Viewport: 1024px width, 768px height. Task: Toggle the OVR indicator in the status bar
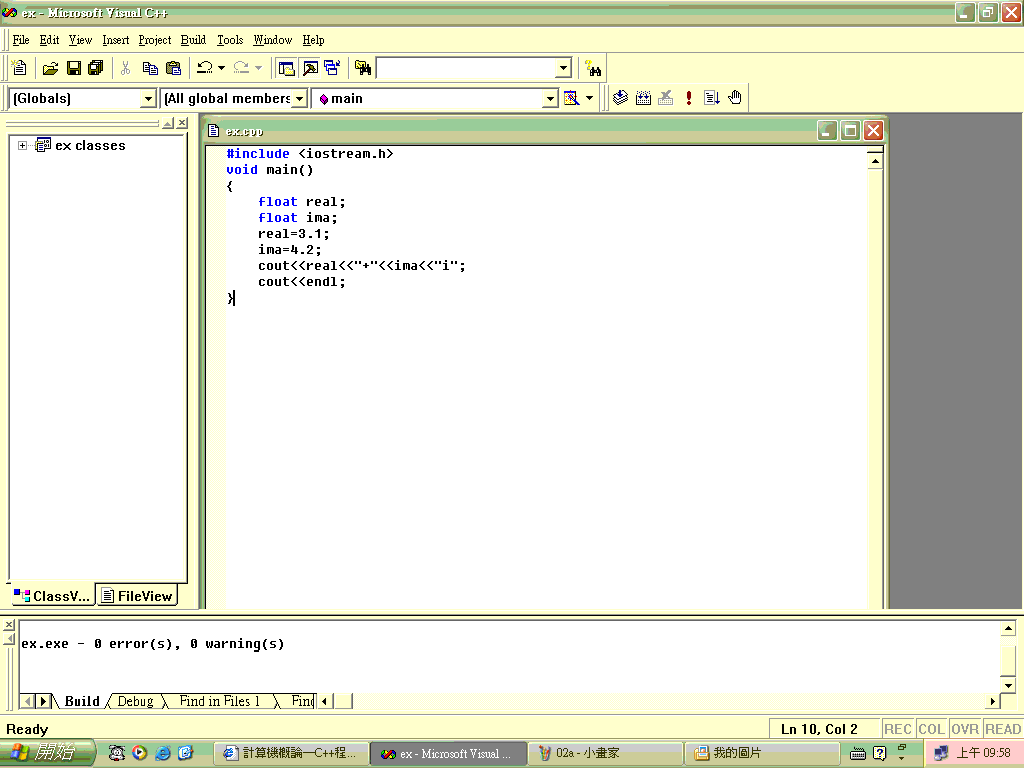(x=965, y=729)
